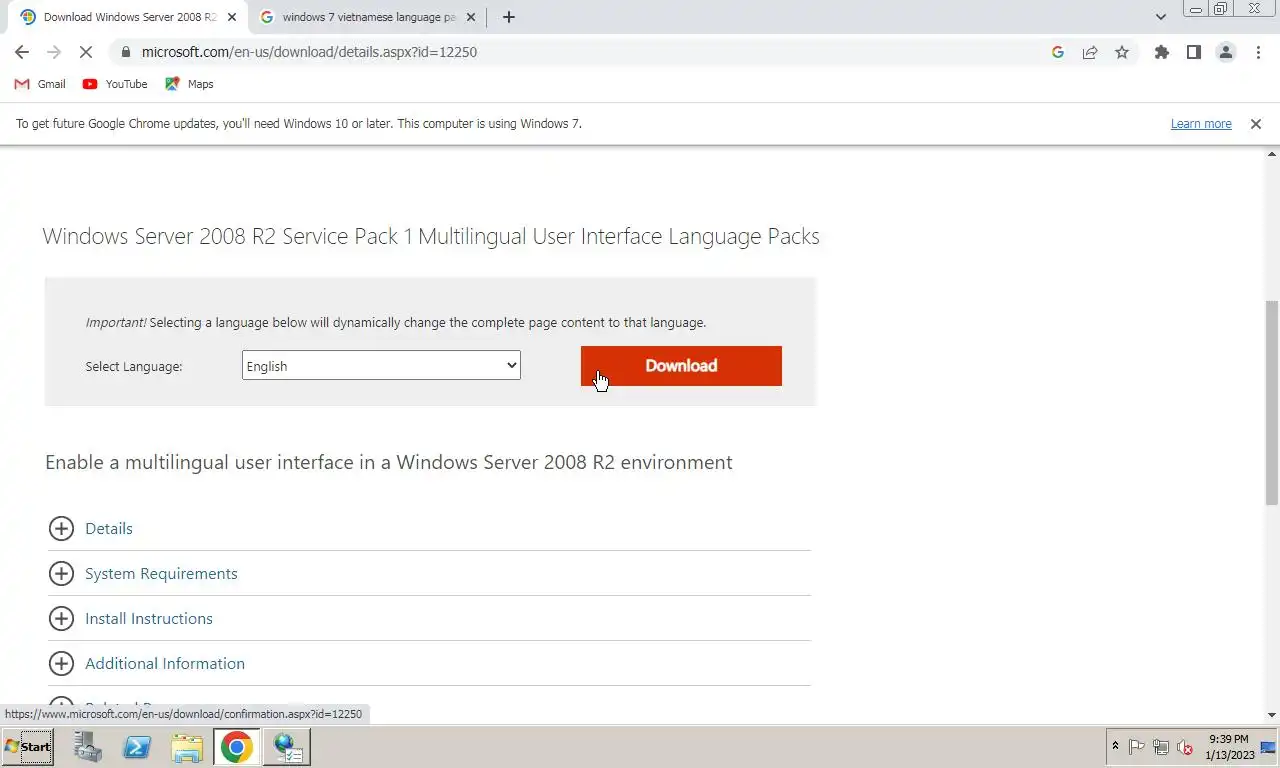Stop loading the page
The image size is (1280, 768).
tap(86, 52)
